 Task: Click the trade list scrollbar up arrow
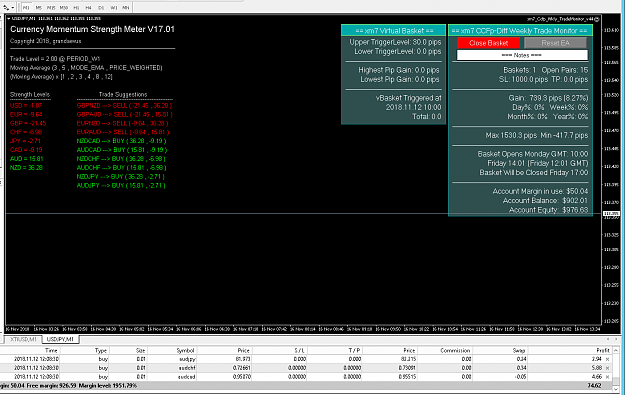pyautogui.click(x=616, y=350)
